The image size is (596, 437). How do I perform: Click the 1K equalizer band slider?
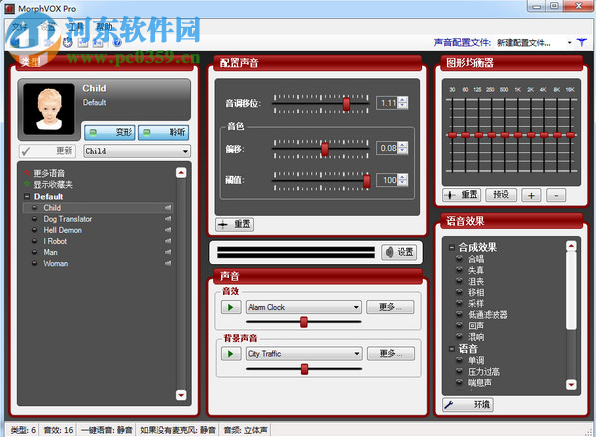[518, 135]
